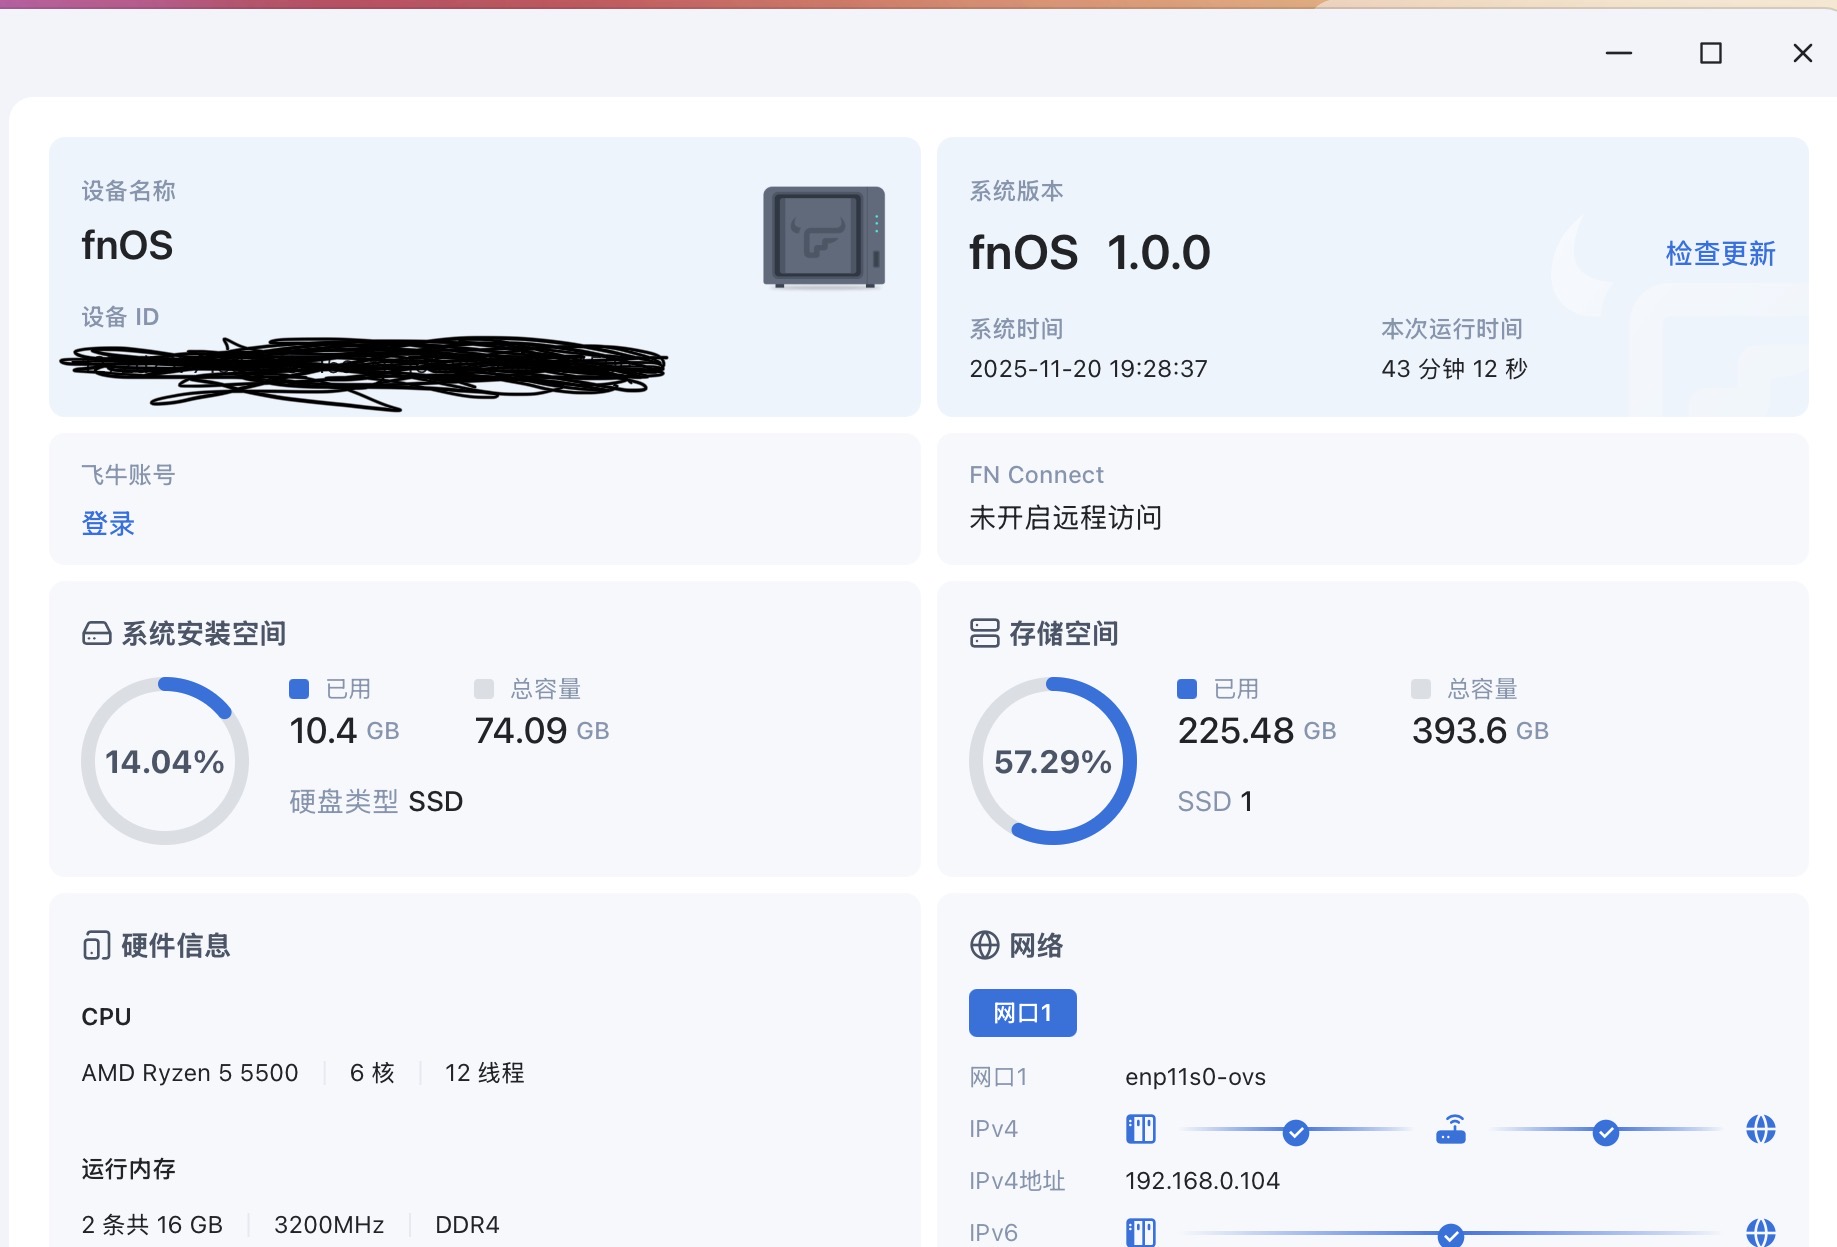Click the 12 线程 thread count
Screen dimensions: 1837x1247
tap(485, 1073)
